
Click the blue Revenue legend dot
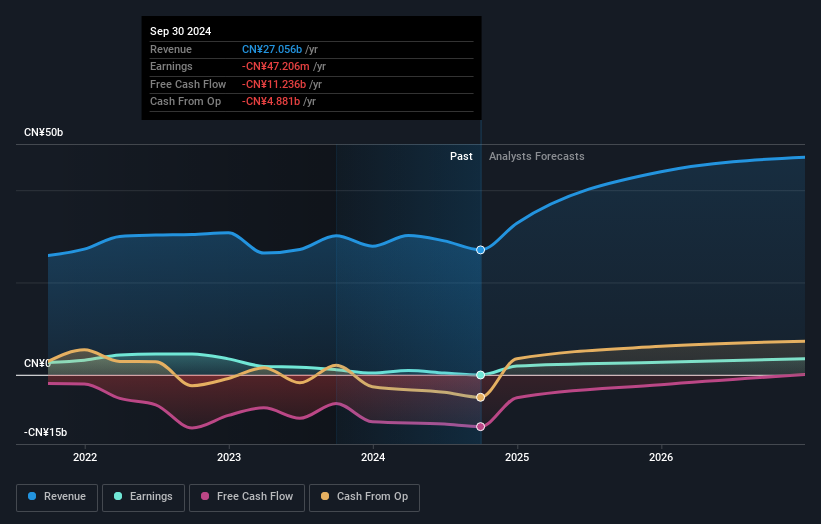point(32,496)
